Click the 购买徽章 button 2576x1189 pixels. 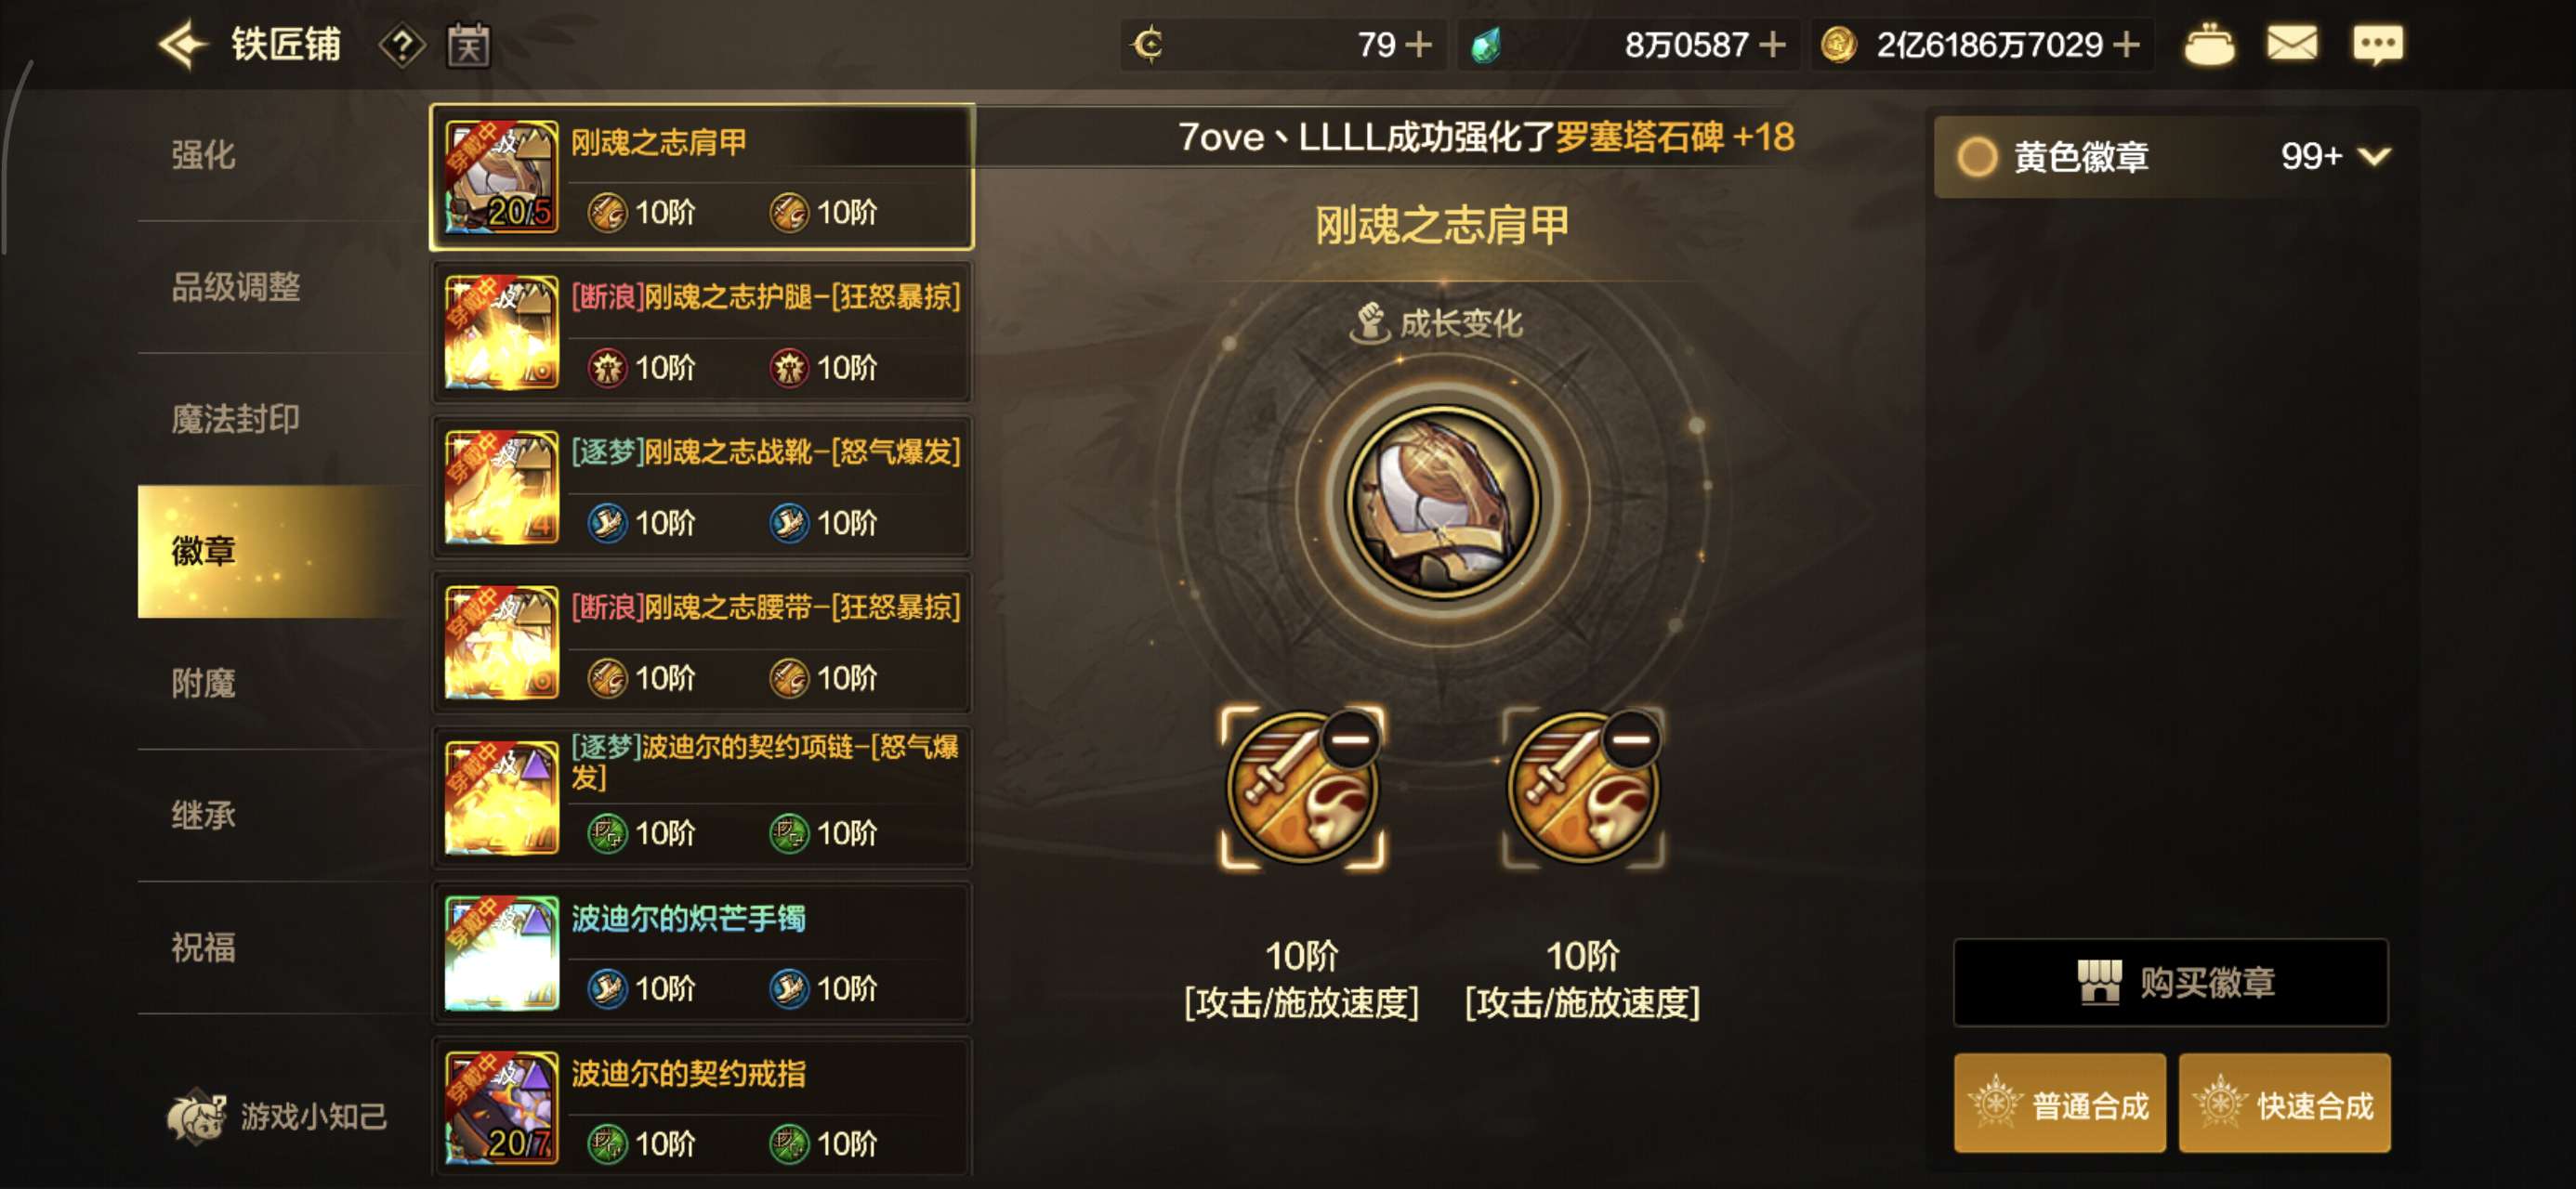click(x=2171, y=982)
